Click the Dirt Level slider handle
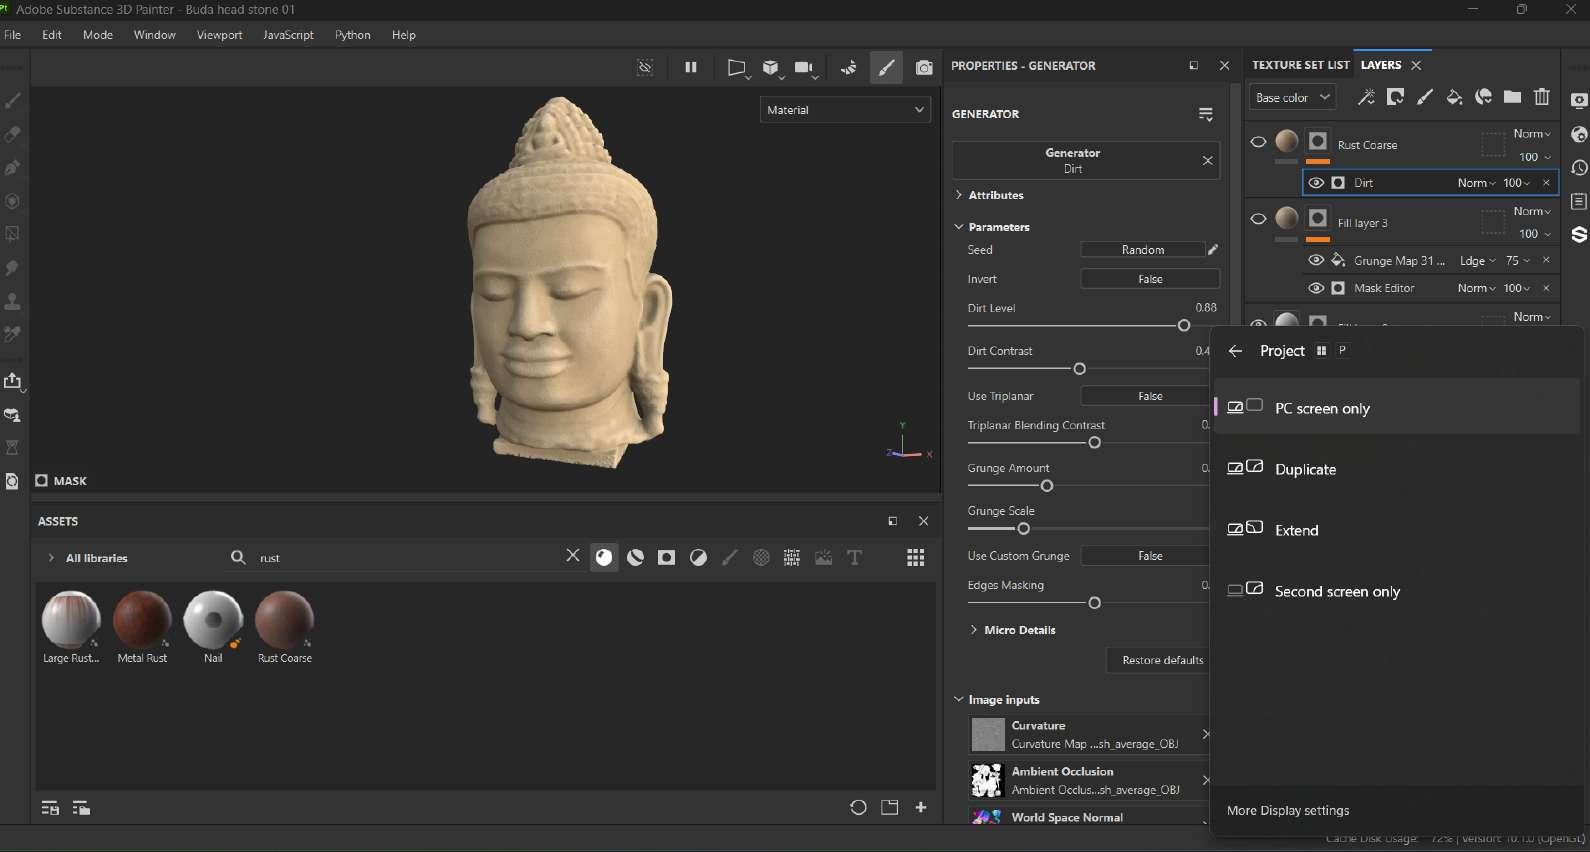1590x852 pixels. click(1184, 326)
